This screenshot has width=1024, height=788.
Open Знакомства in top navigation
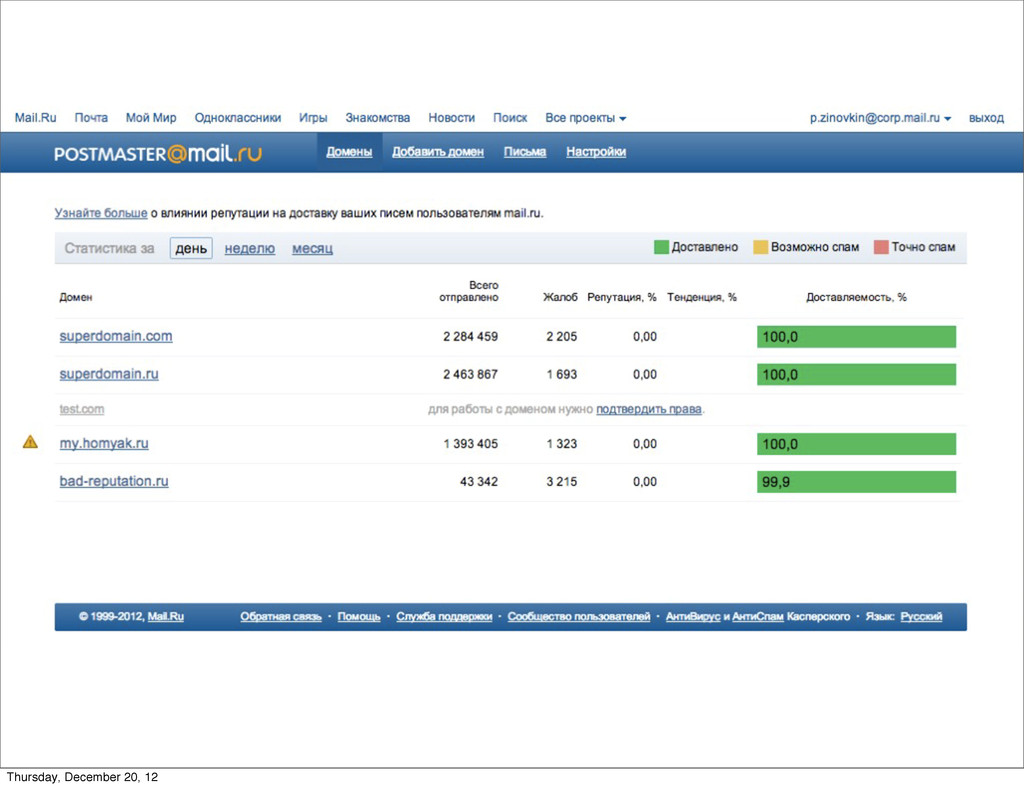377,118
